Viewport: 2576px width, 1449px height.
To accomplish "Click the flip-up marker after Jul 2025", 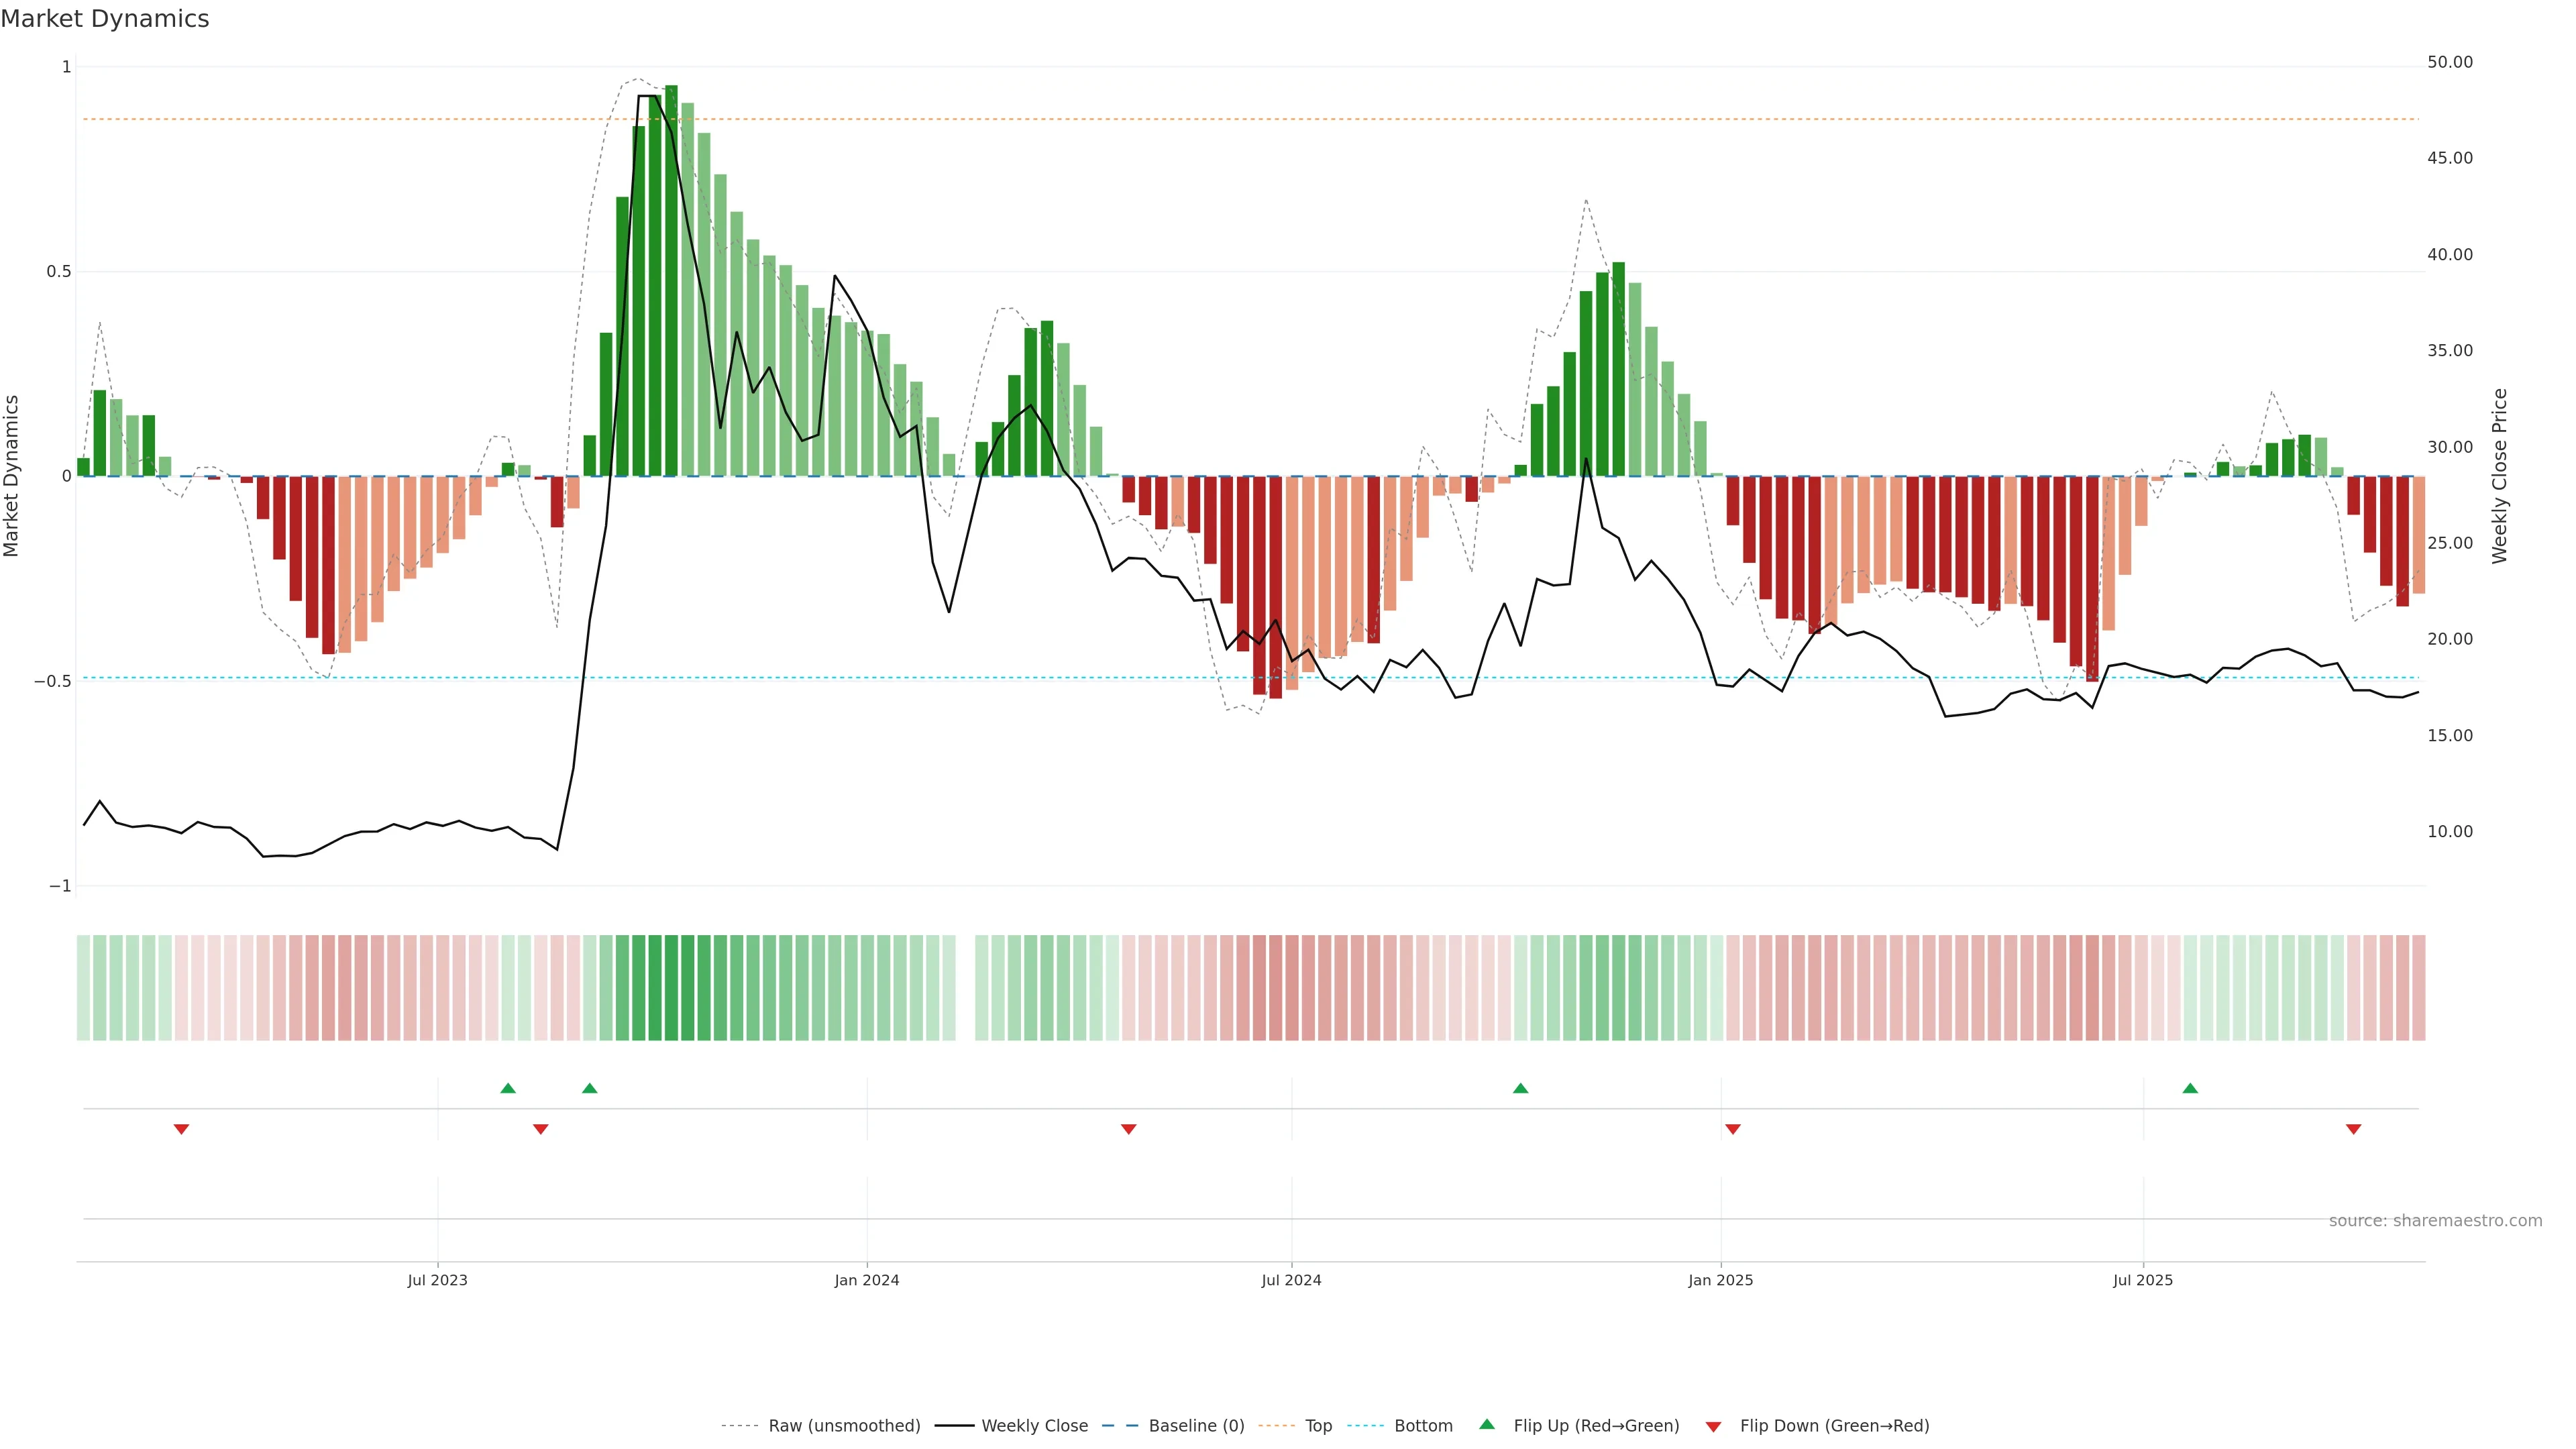I will click(2190, 1088).
